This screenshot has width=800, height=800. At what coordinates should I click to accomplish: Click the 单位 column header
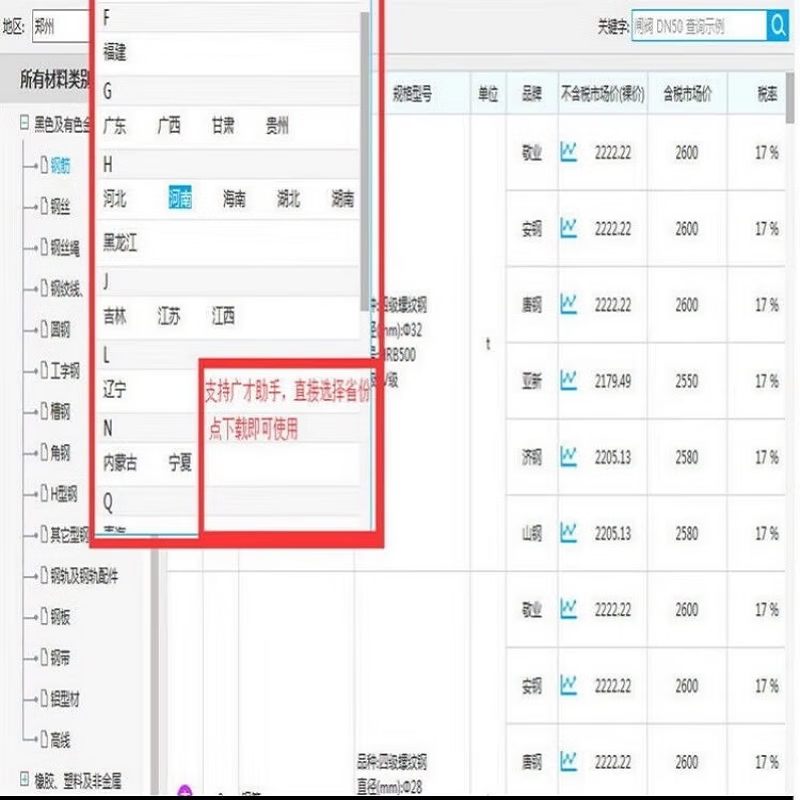[x=488, y=94]
